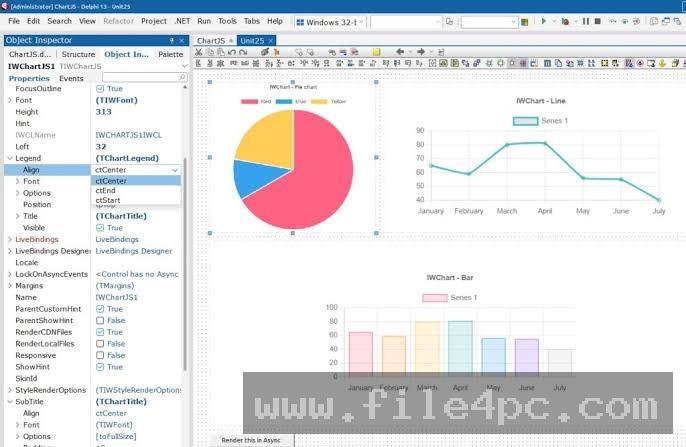Collapse the Legend property group
This screenshot has width=686, height=447.
click(x=10, y=158)
